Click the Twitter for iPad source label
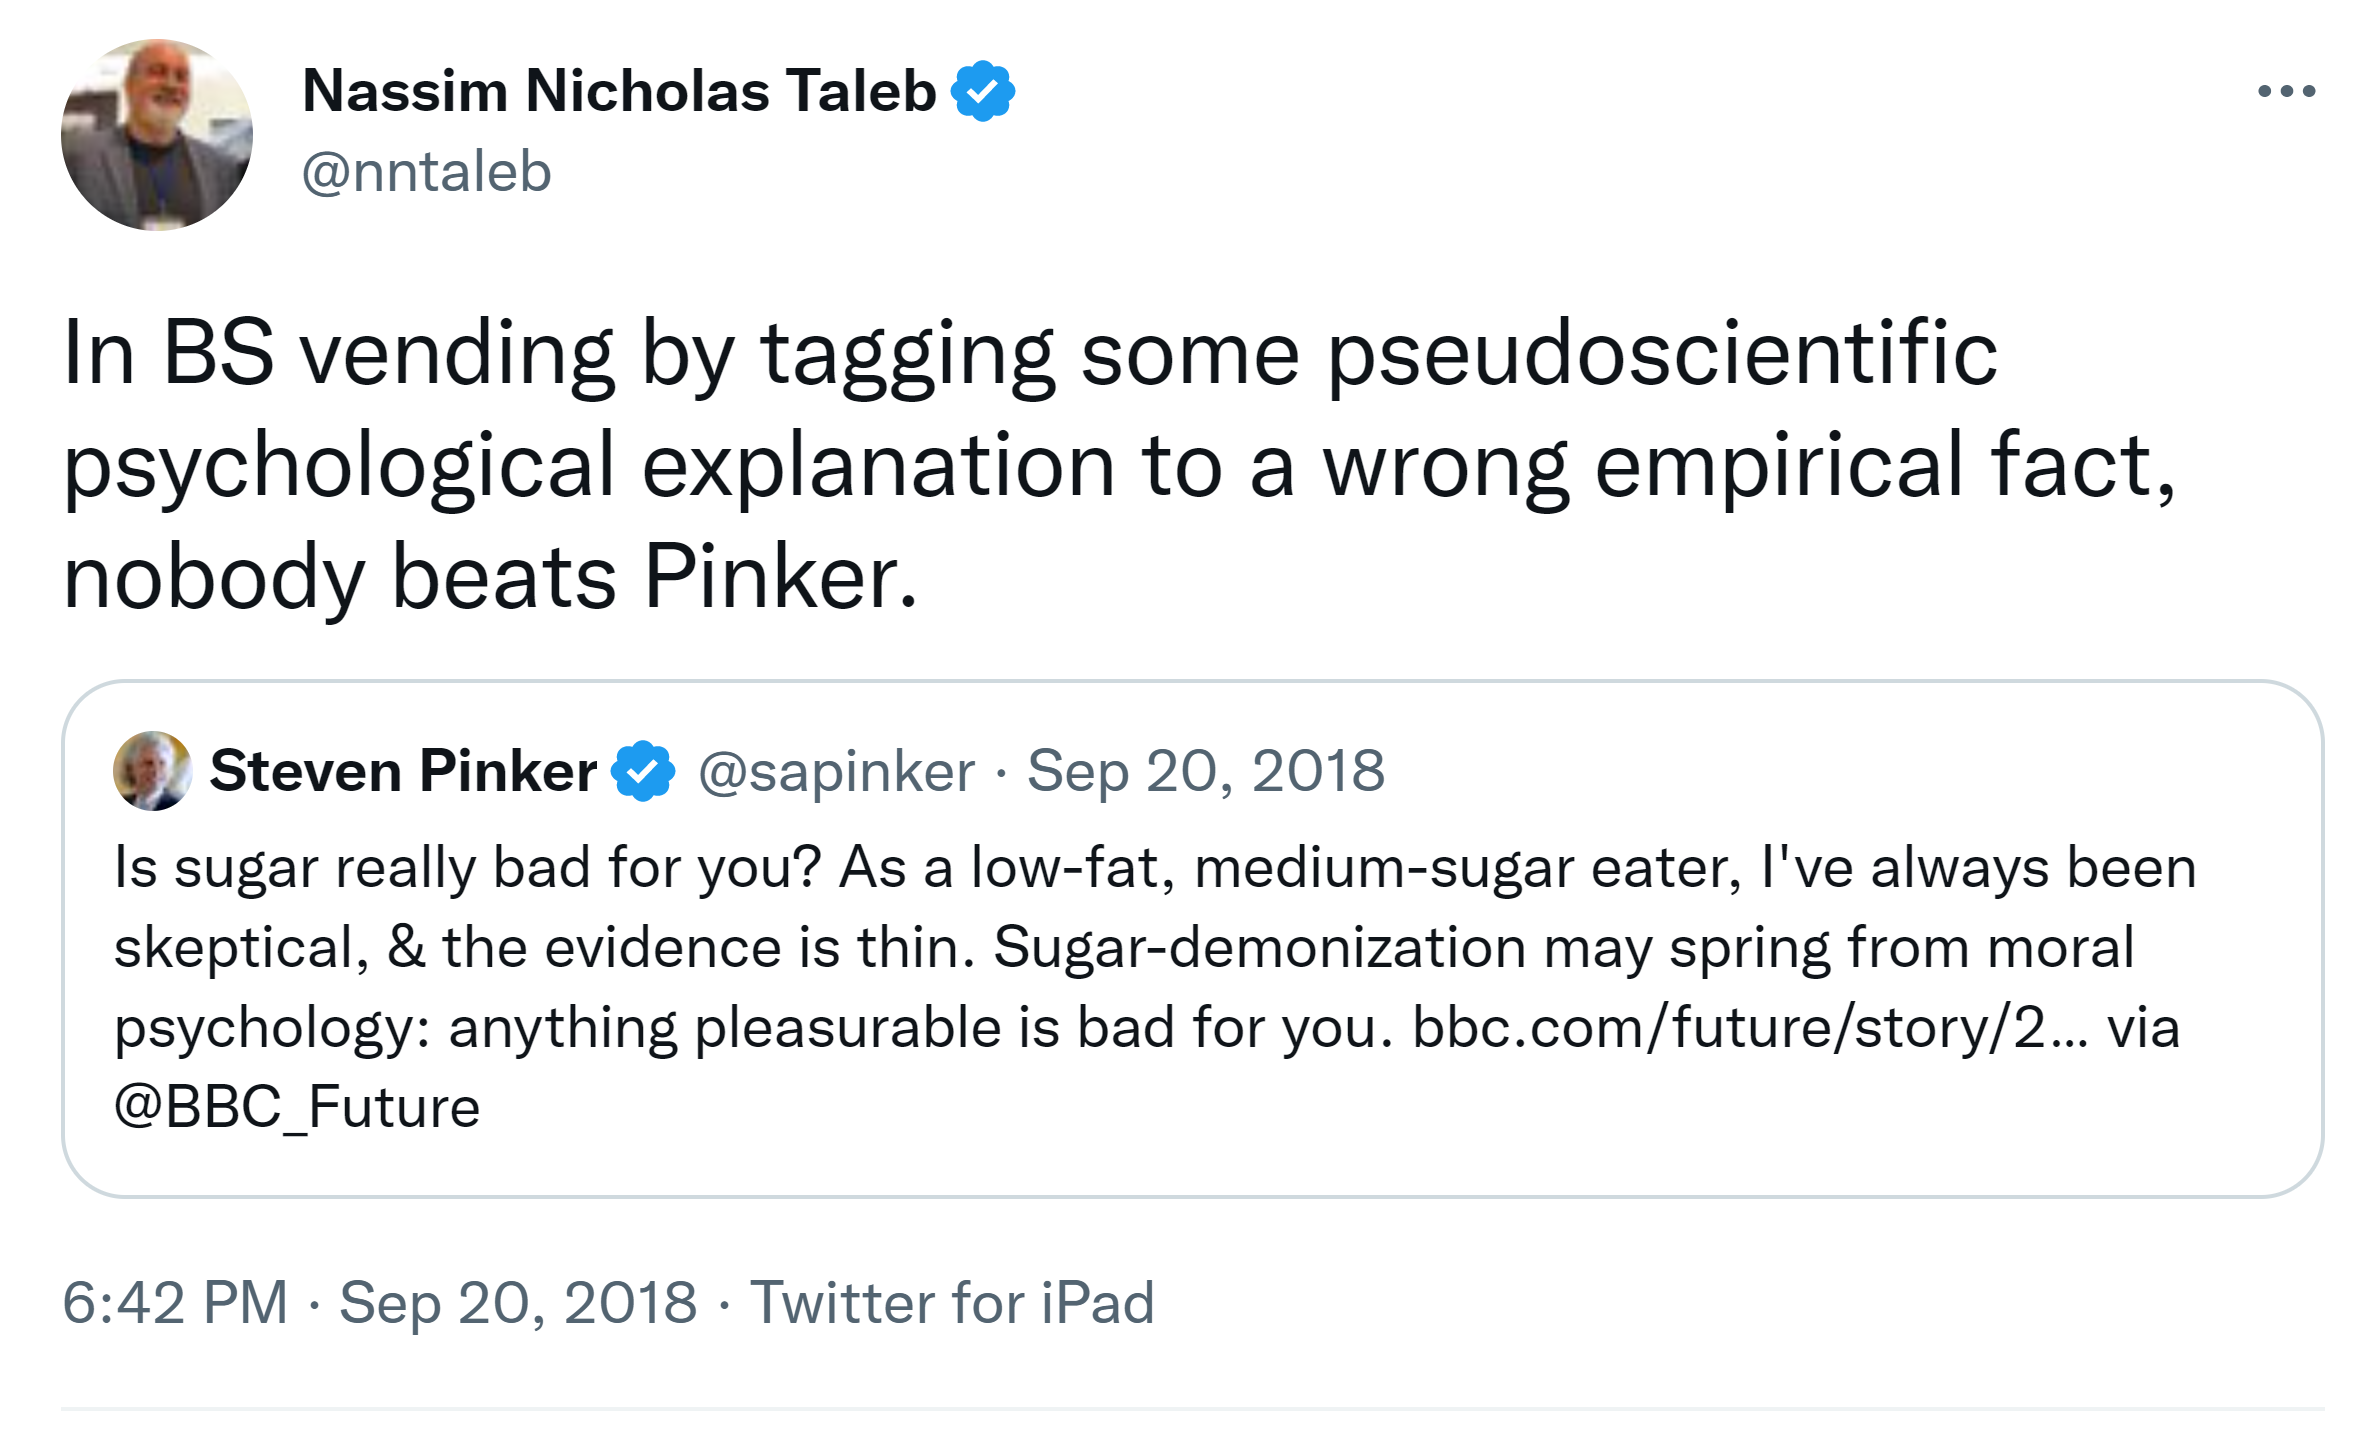The width and height of the screenshot is (2376, 1442). point(952,1303)
